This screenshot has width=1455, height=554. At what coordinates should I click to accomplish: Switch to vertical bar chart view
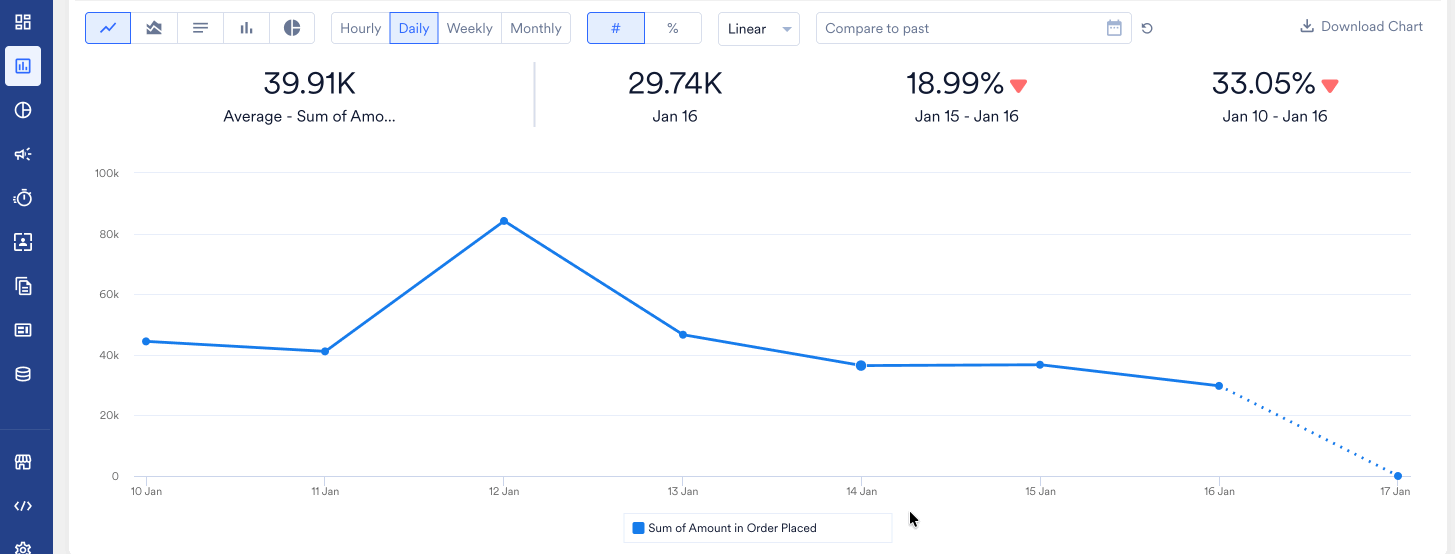click(x=246, y=28)
